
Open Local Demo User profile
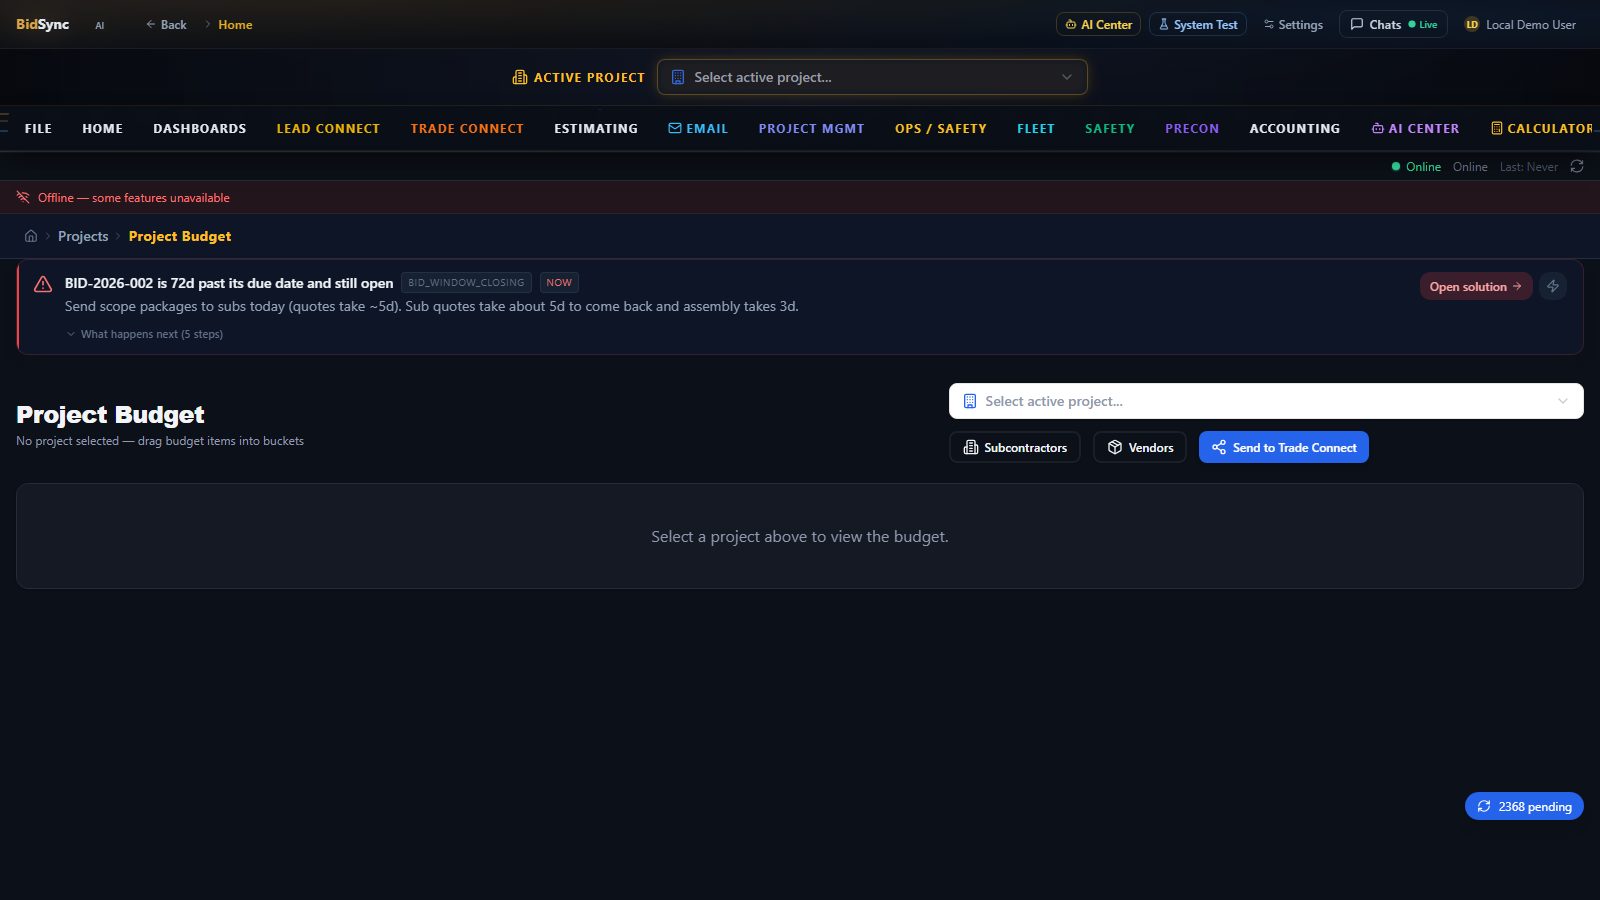pos(1520,24)
